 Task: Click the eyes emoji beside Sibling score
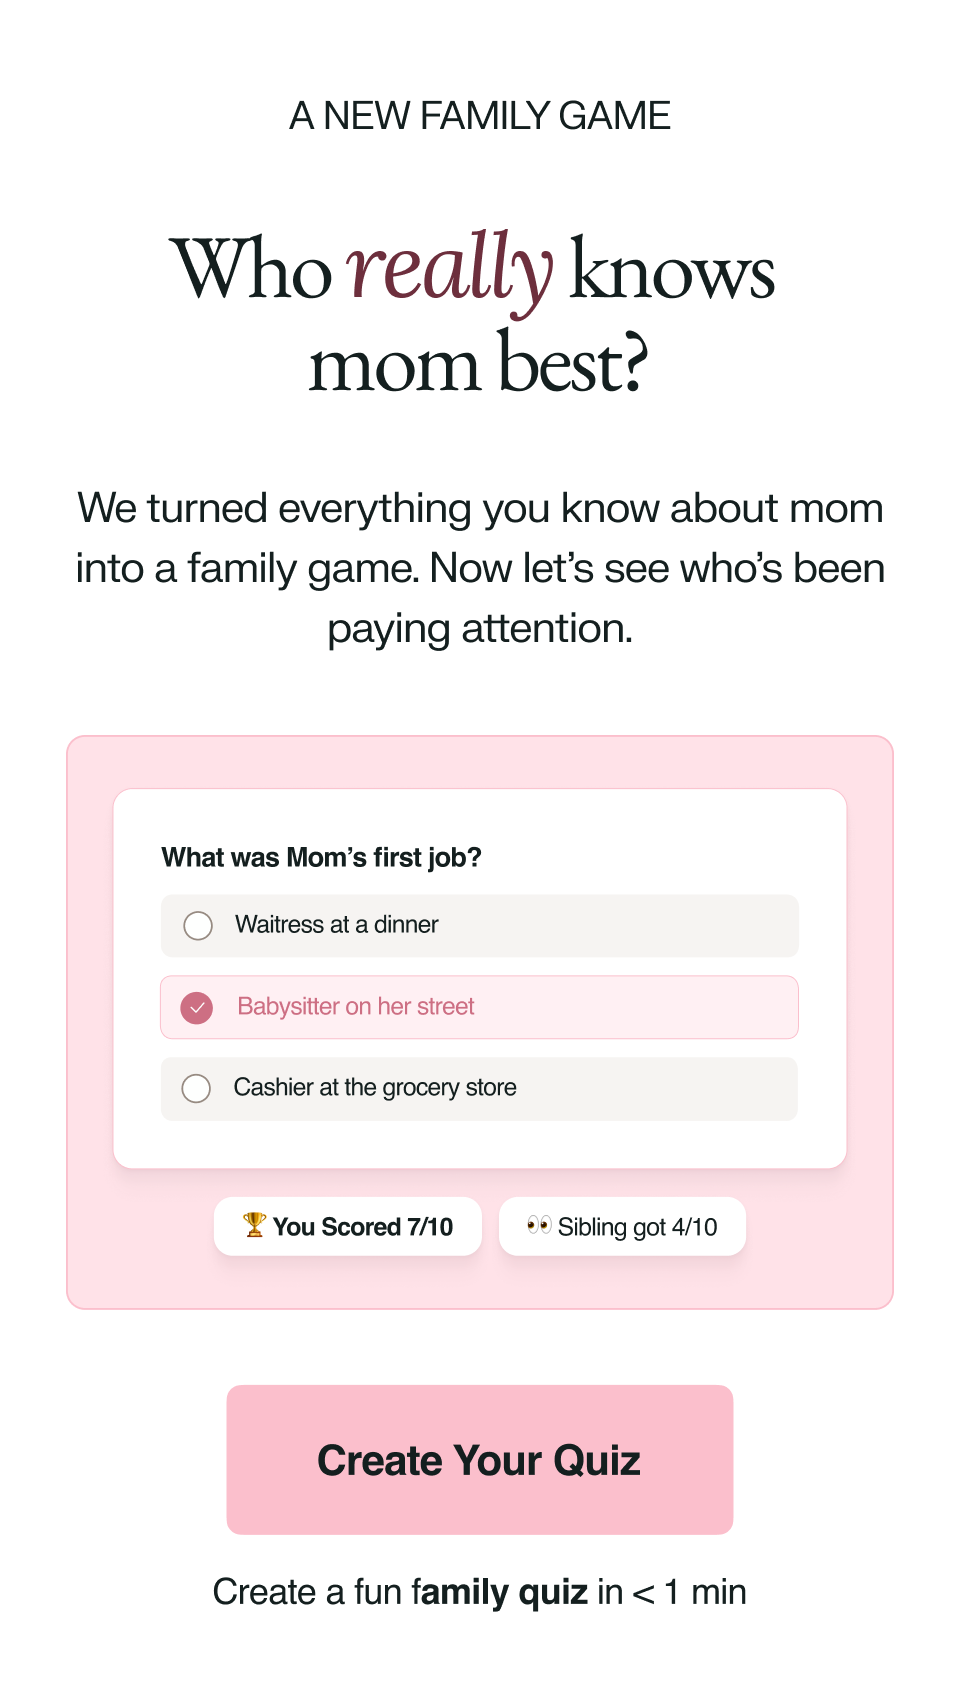pos(539,1225)
